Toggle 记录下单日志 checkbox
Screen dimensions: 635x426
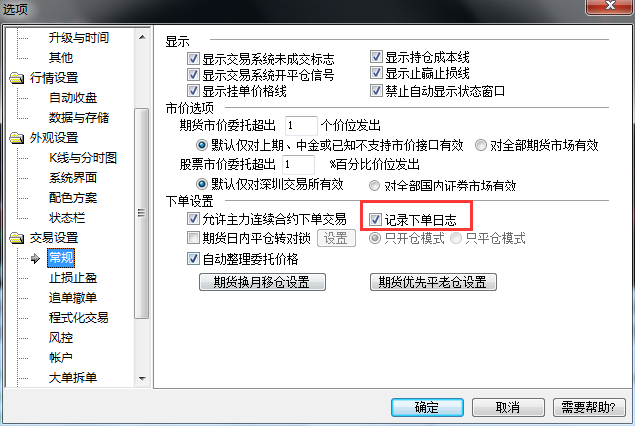pyautogui.click(x=375, y=219)
